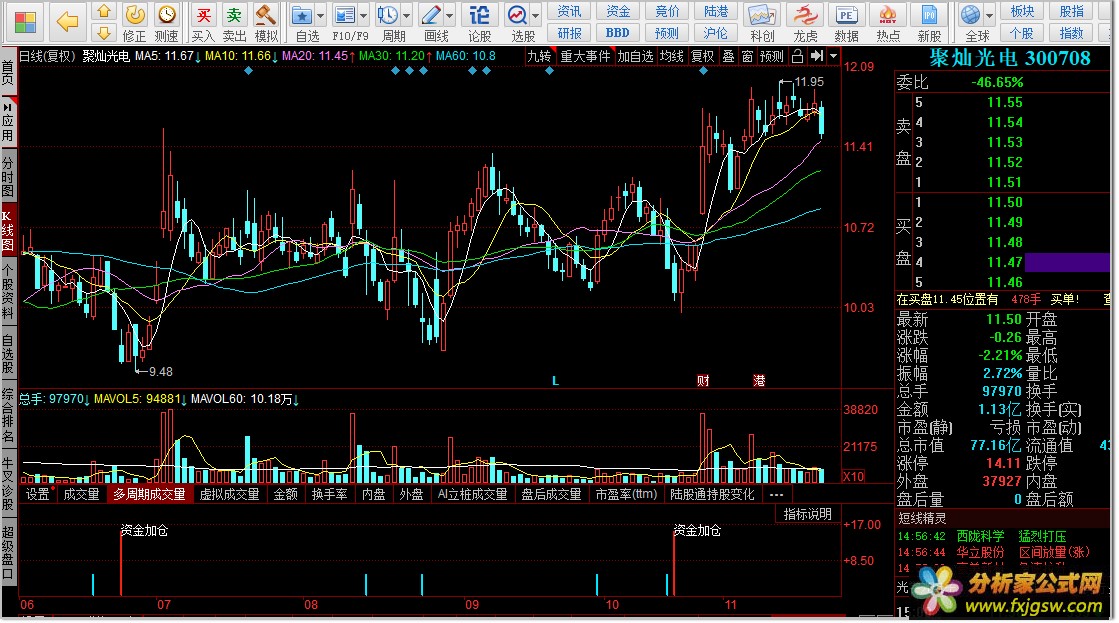Click the 板块 sectors button
The height and width of the screenshot is (623, 1119).
coord(1023,11)
